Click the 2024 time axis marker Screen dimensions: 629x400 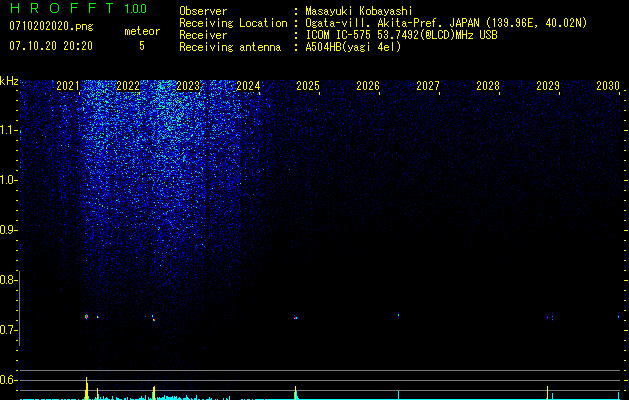(248, 86)
